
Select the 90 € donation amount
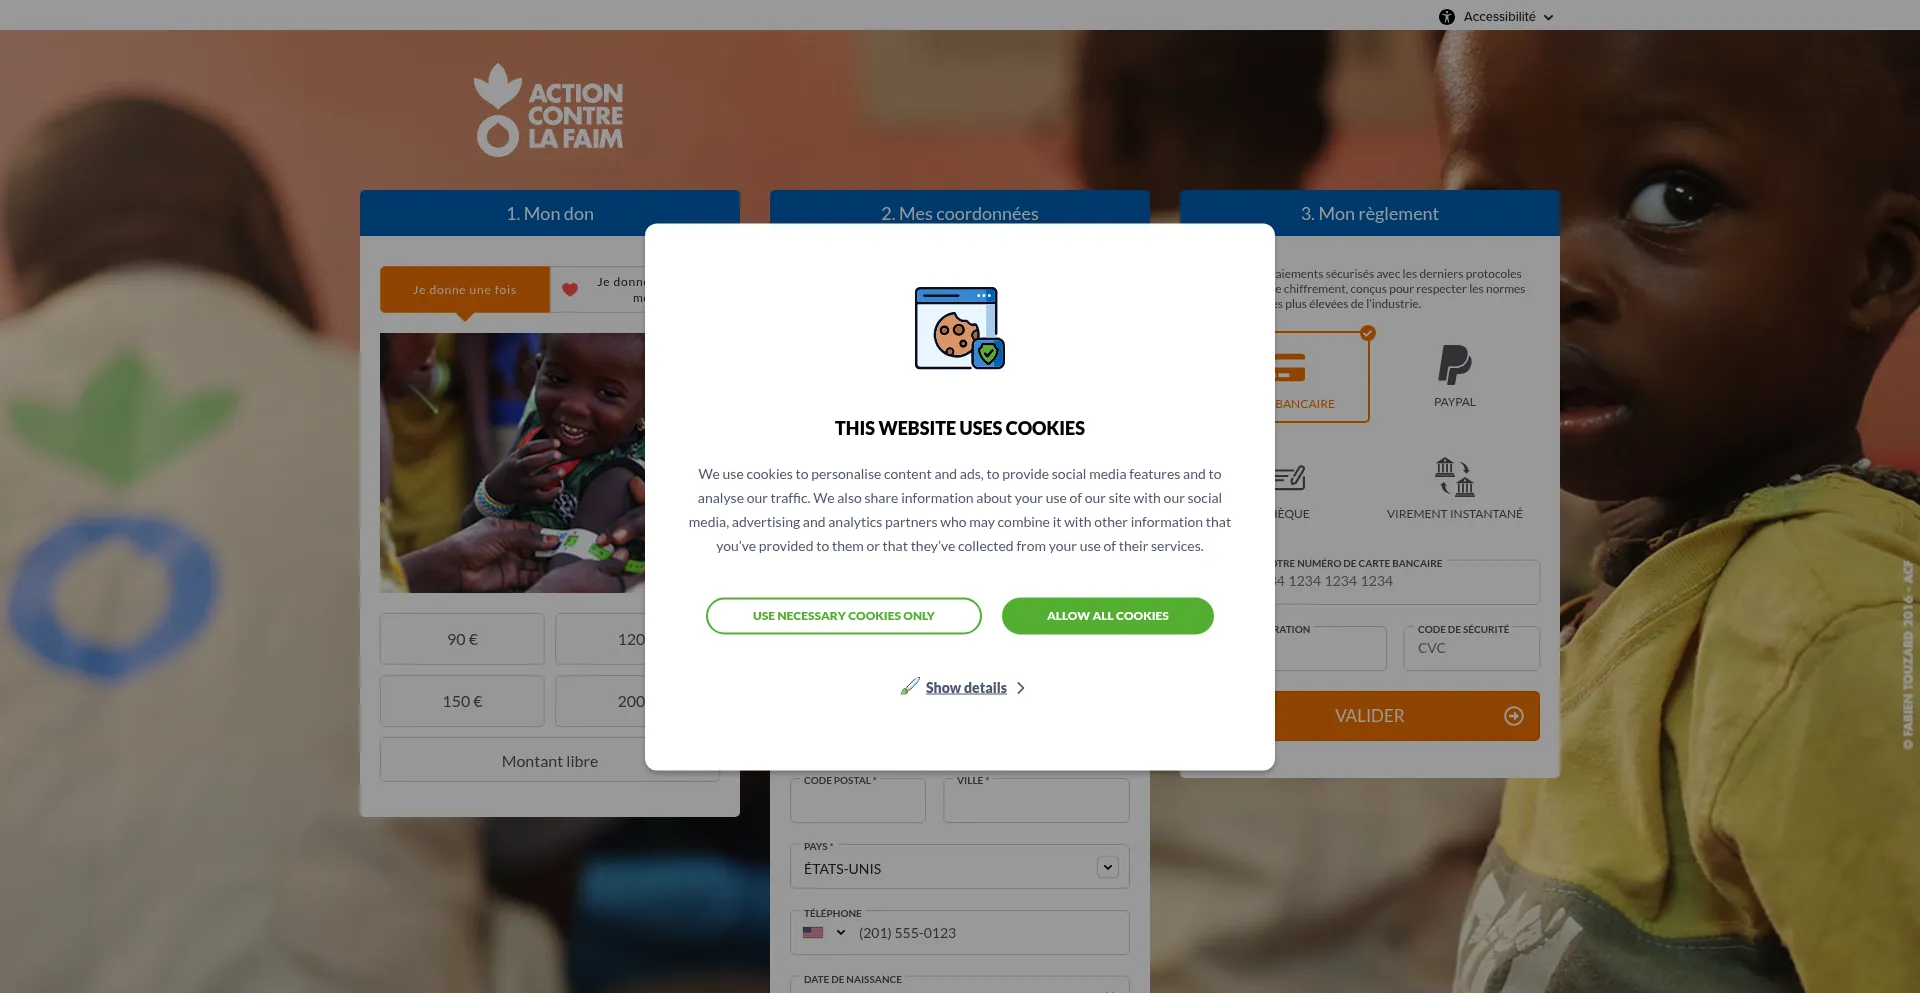462,639
